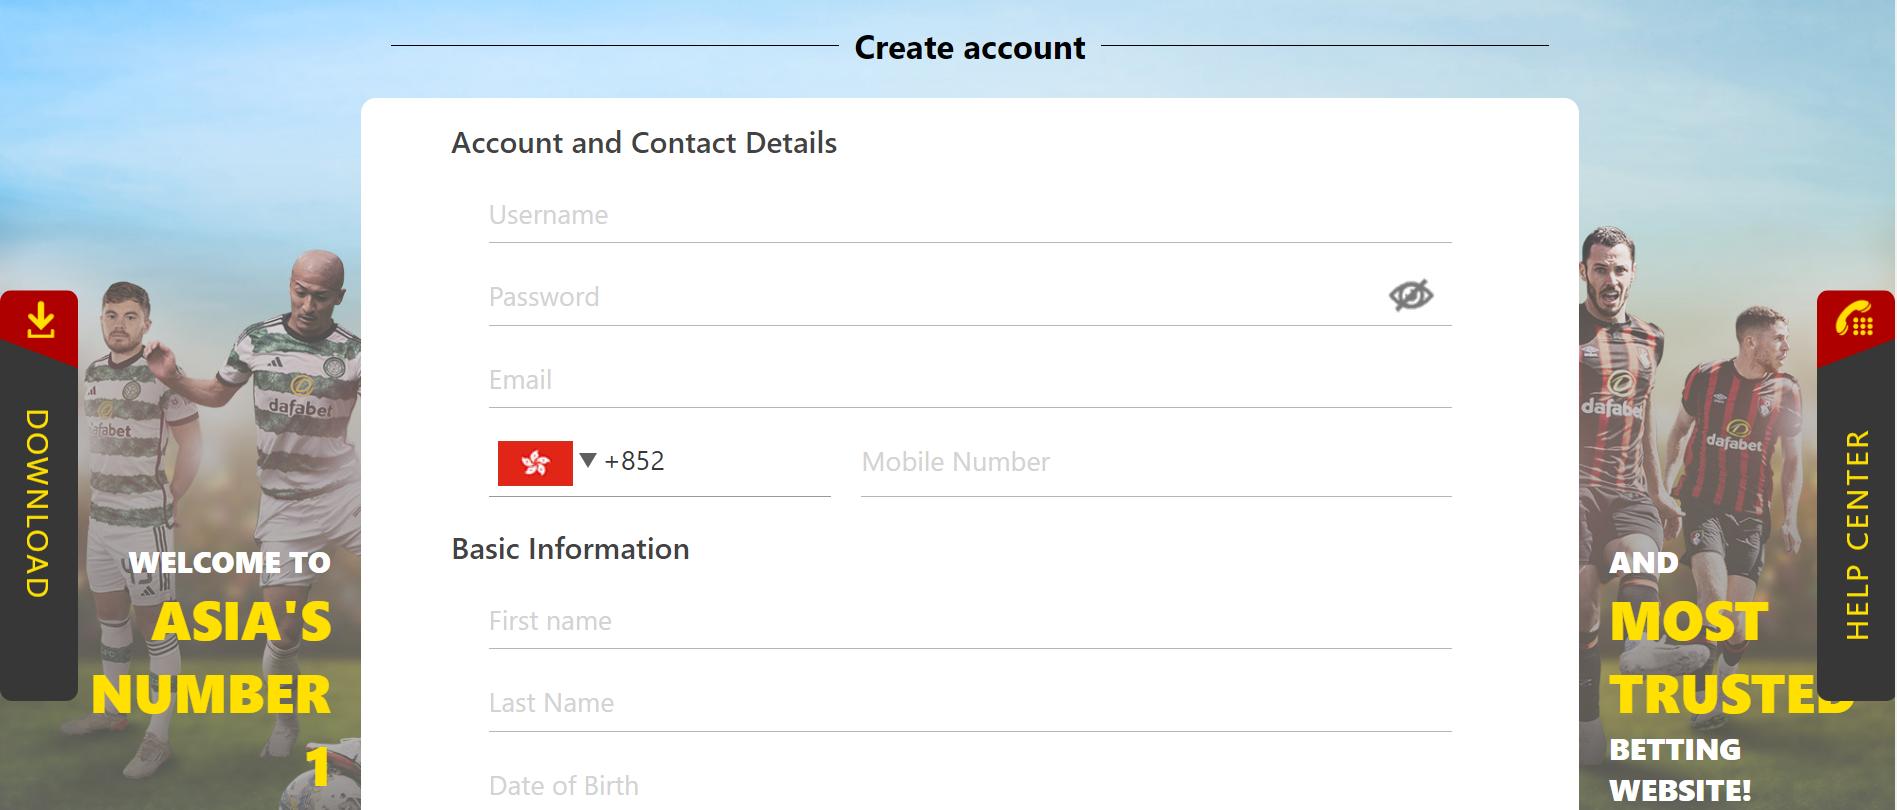The image size is (1897, 810).
Task: Click the download arrow icon
Action: click(x=40, y=322)
